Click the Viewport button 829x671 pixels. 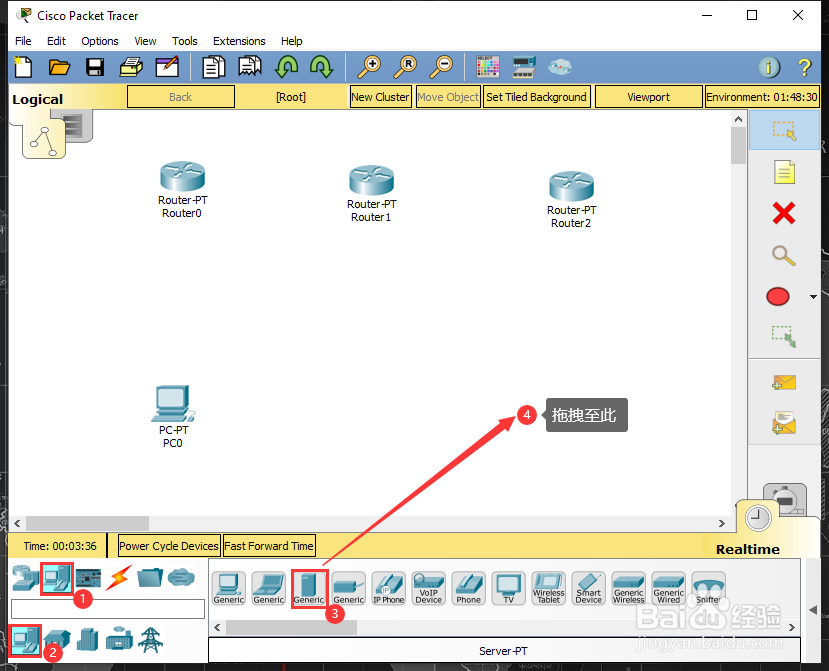tap(649, 97)
